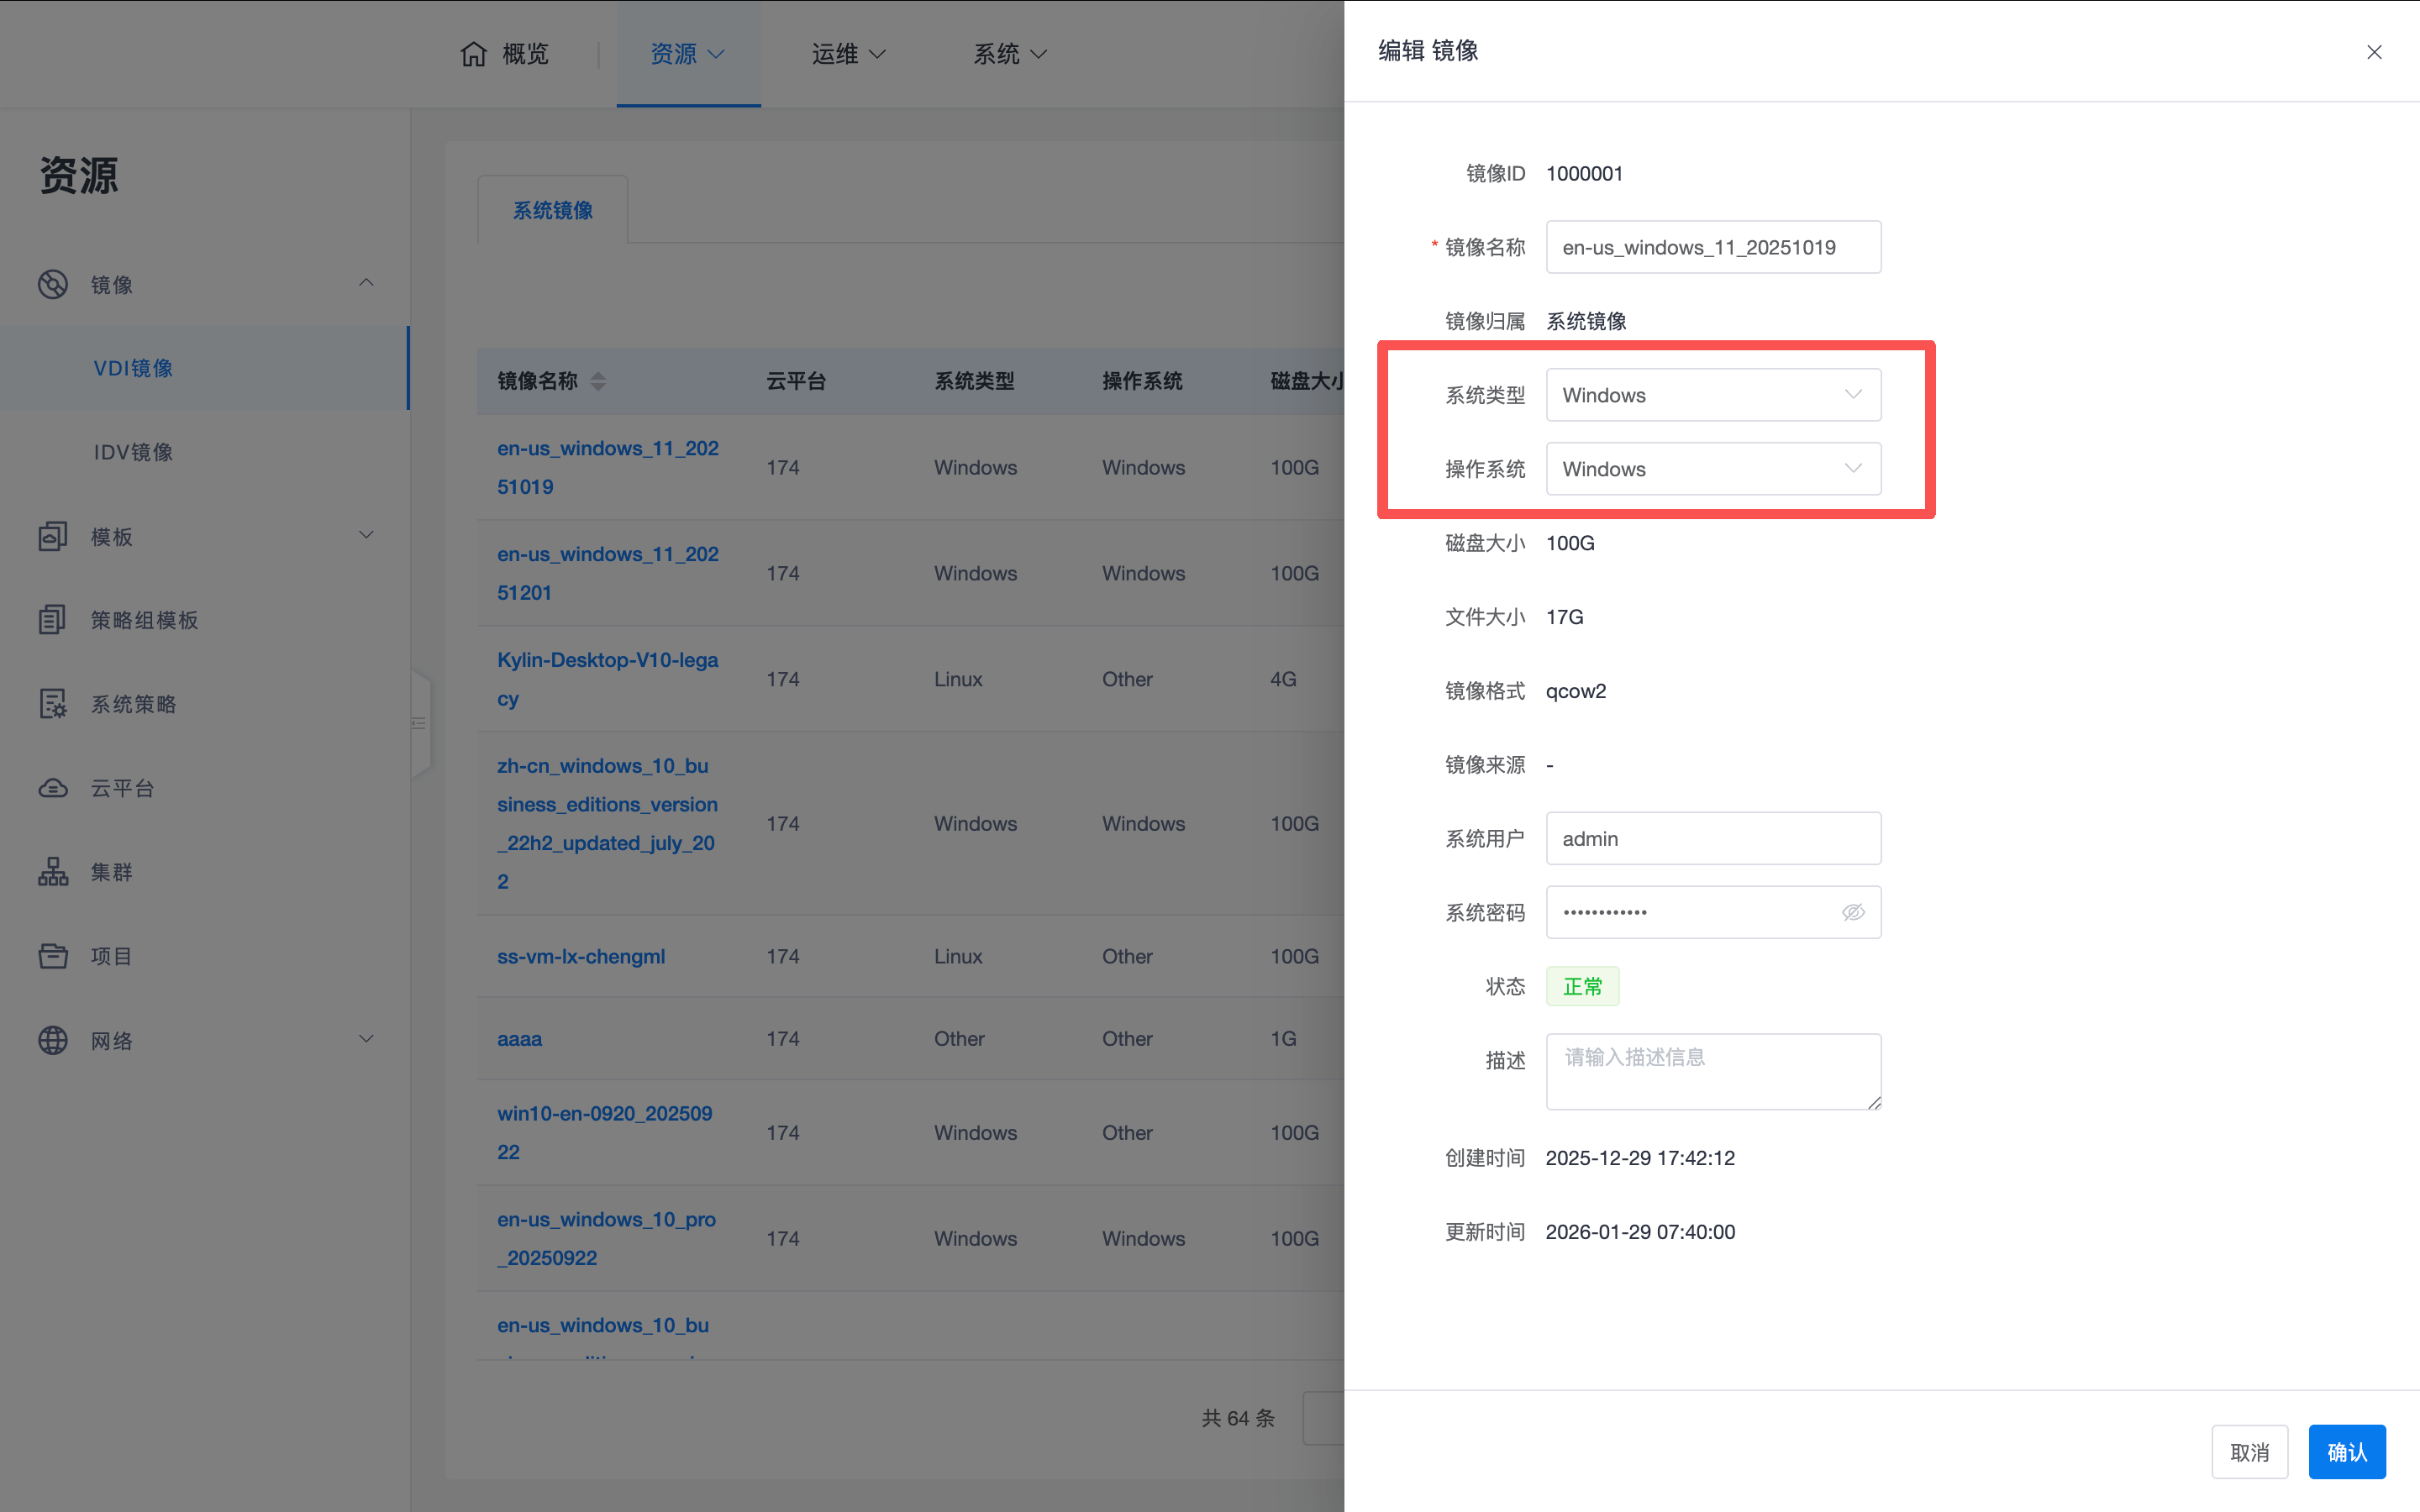Click the 取消 button
The height and width of the screenshot is (1512, 2420).
pyautogui.click(x=2249, y=1451)
